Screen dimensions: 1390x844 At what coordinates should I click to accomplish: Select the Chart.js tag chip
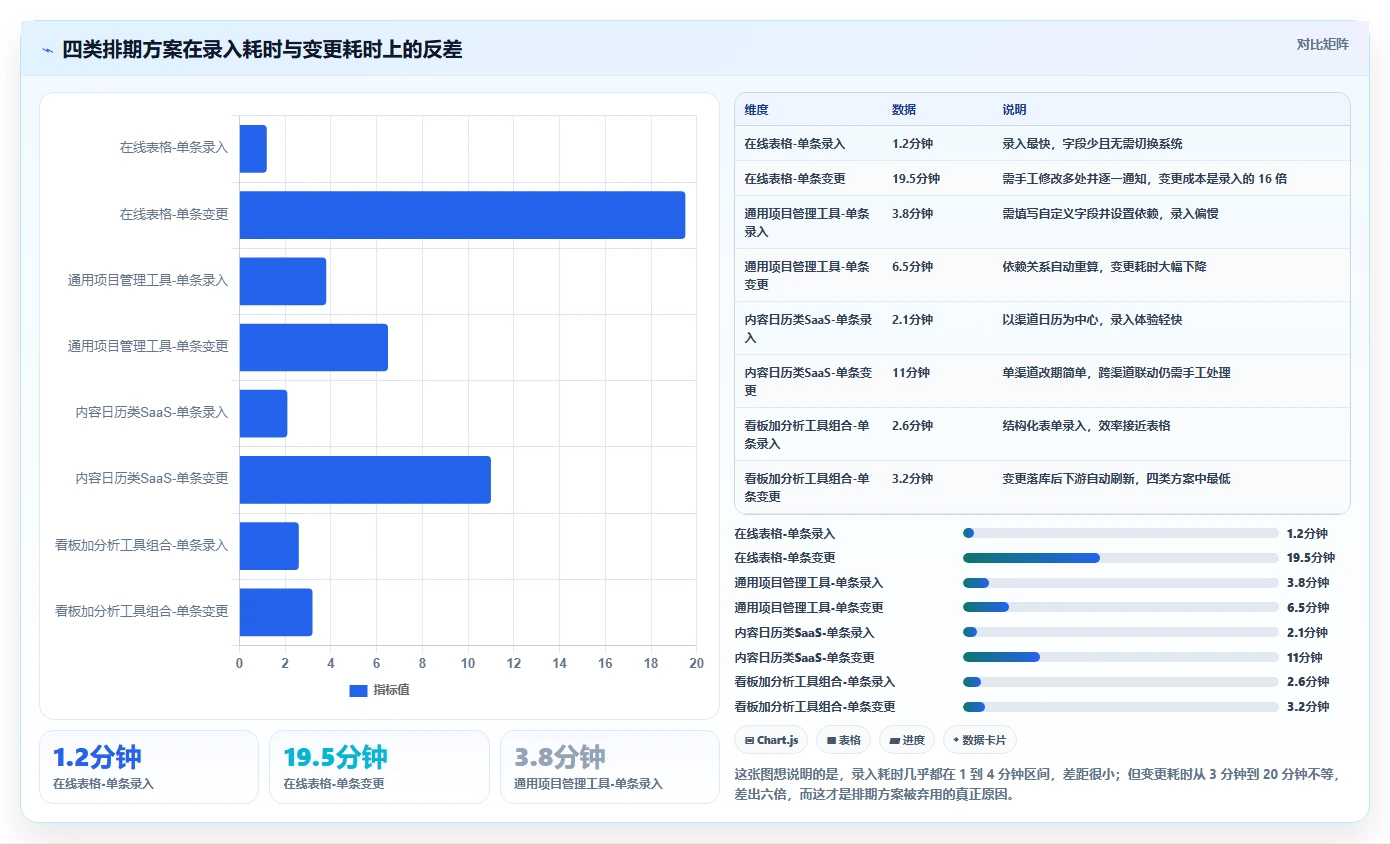click(771, 740)
